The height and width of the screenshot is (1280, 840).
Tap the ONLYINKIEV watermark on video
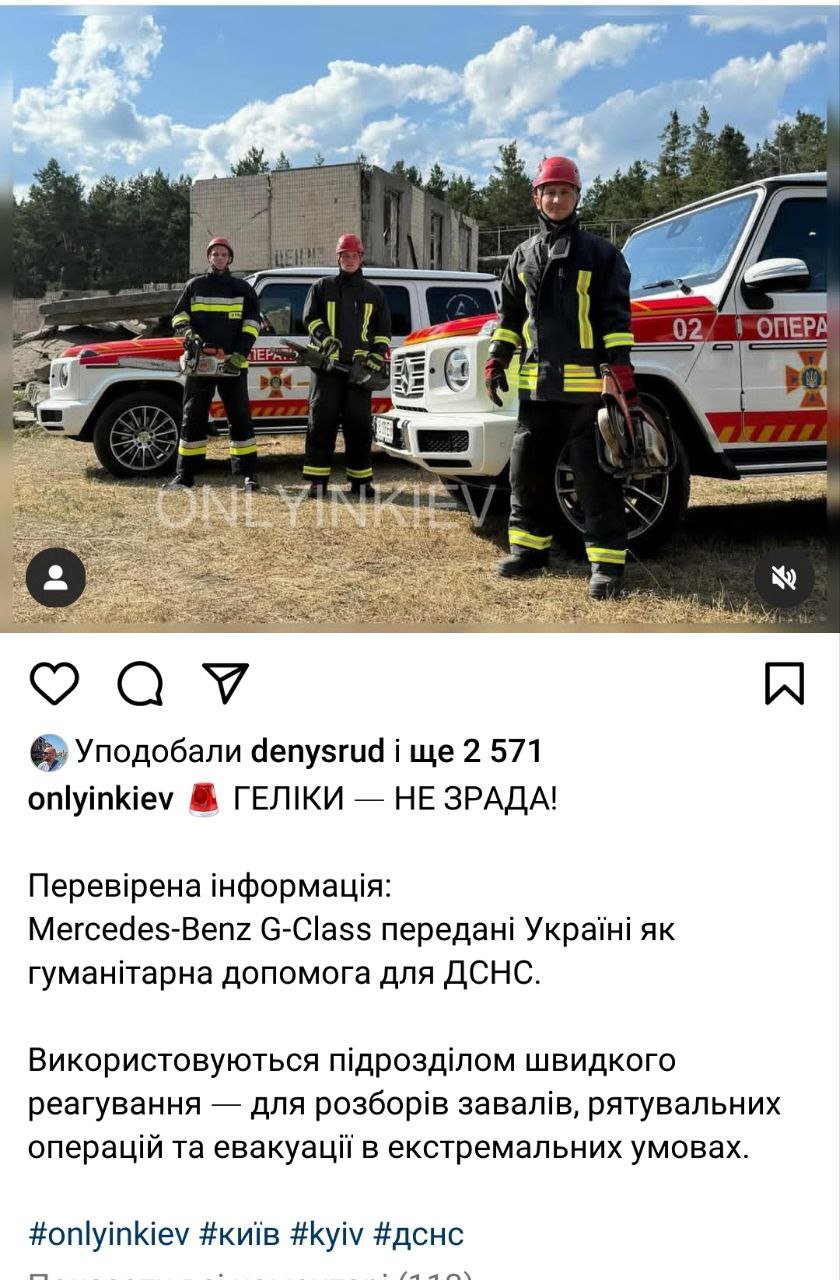point(325,507)
